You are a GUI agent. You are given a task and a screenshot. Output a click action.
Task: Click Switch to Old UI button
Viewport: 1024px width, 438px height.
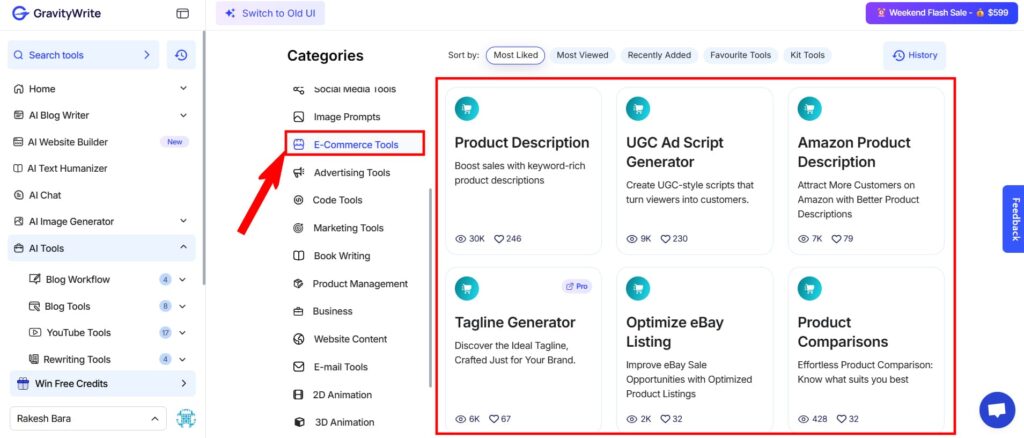point(270,13)
